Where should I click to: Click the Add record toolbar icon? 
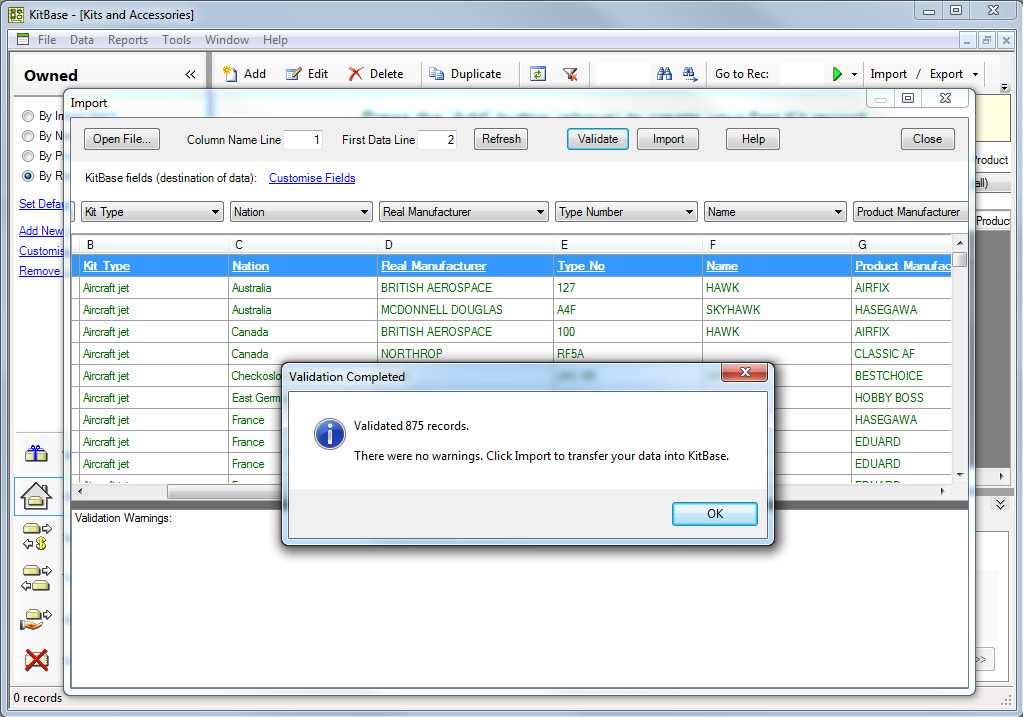tap(230, 74)
